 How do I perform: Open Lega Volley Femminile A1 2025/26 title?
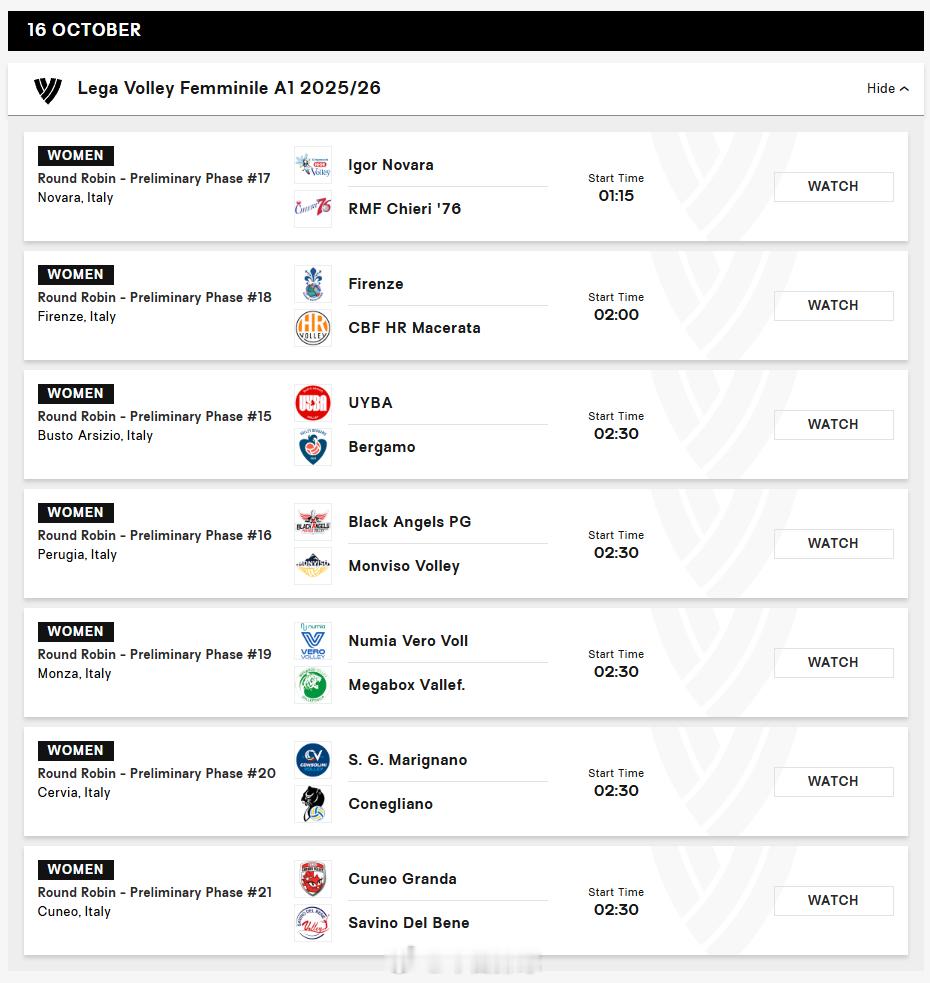coord(229,89)
